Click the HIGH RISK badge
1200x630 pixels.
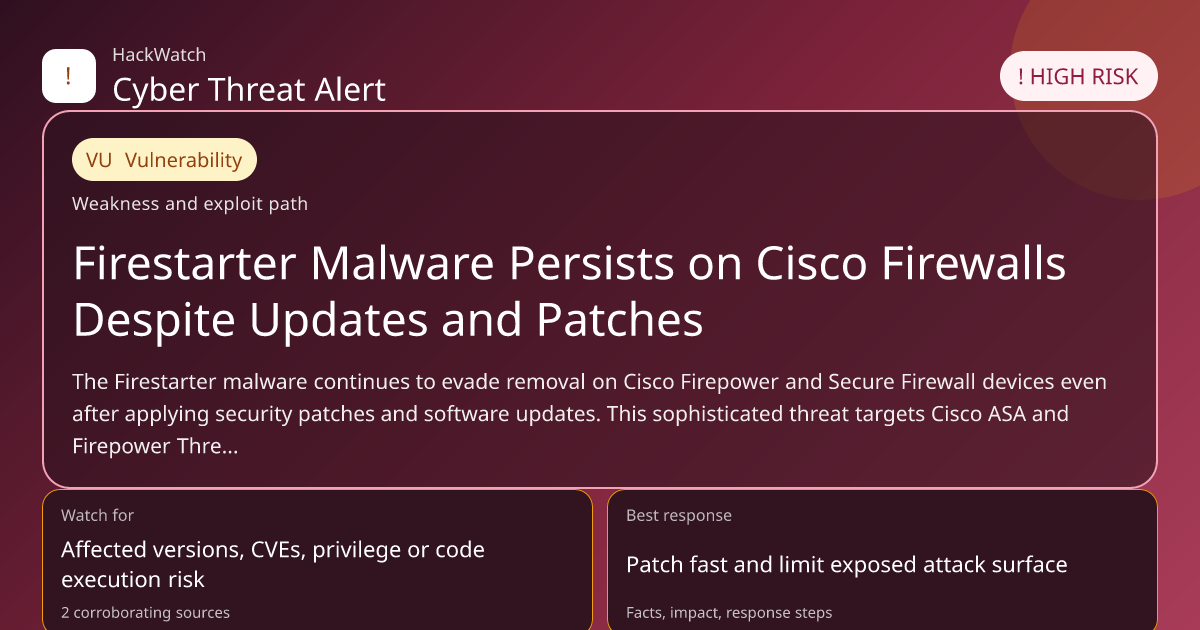coord(1078,77)
